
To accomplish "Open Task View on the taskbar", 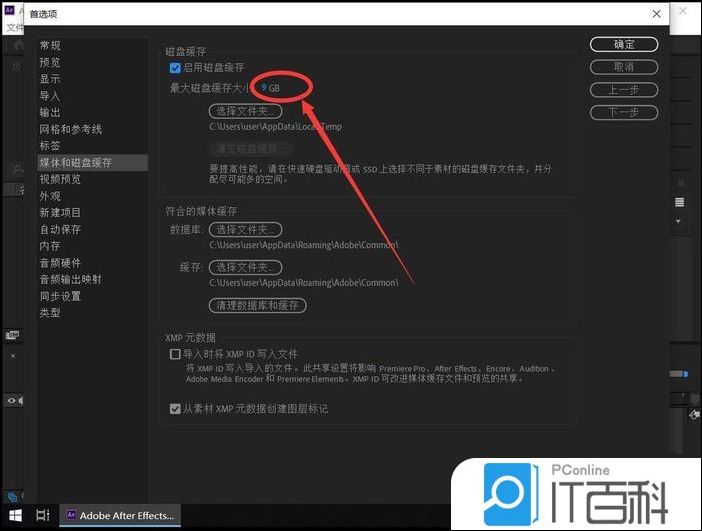I will (x=43, y=515).
